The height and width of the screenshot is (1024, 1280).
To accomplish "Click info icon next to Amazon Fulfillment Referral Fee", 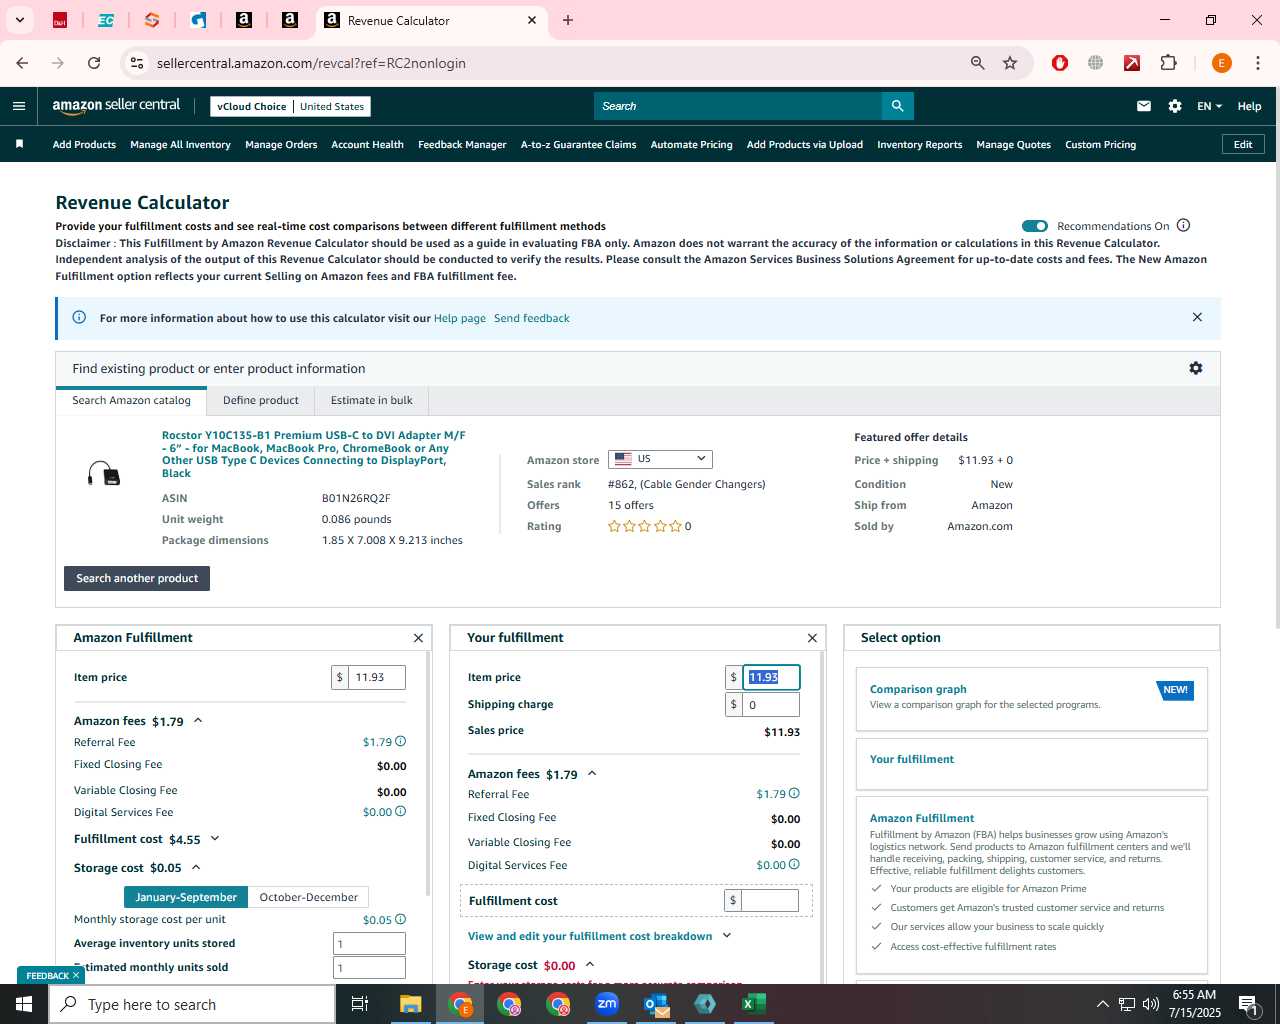I will coord(400,741).
